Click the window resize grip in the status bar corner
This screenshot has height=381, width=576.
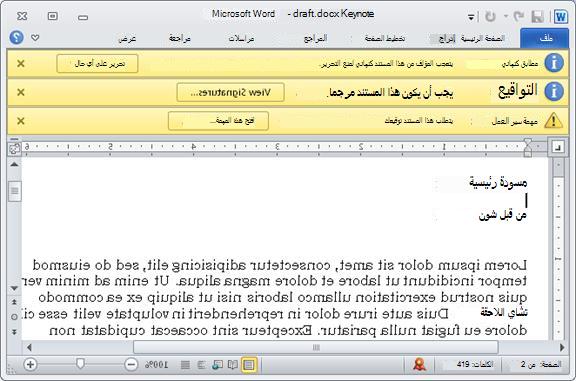(x=12, y=370)
